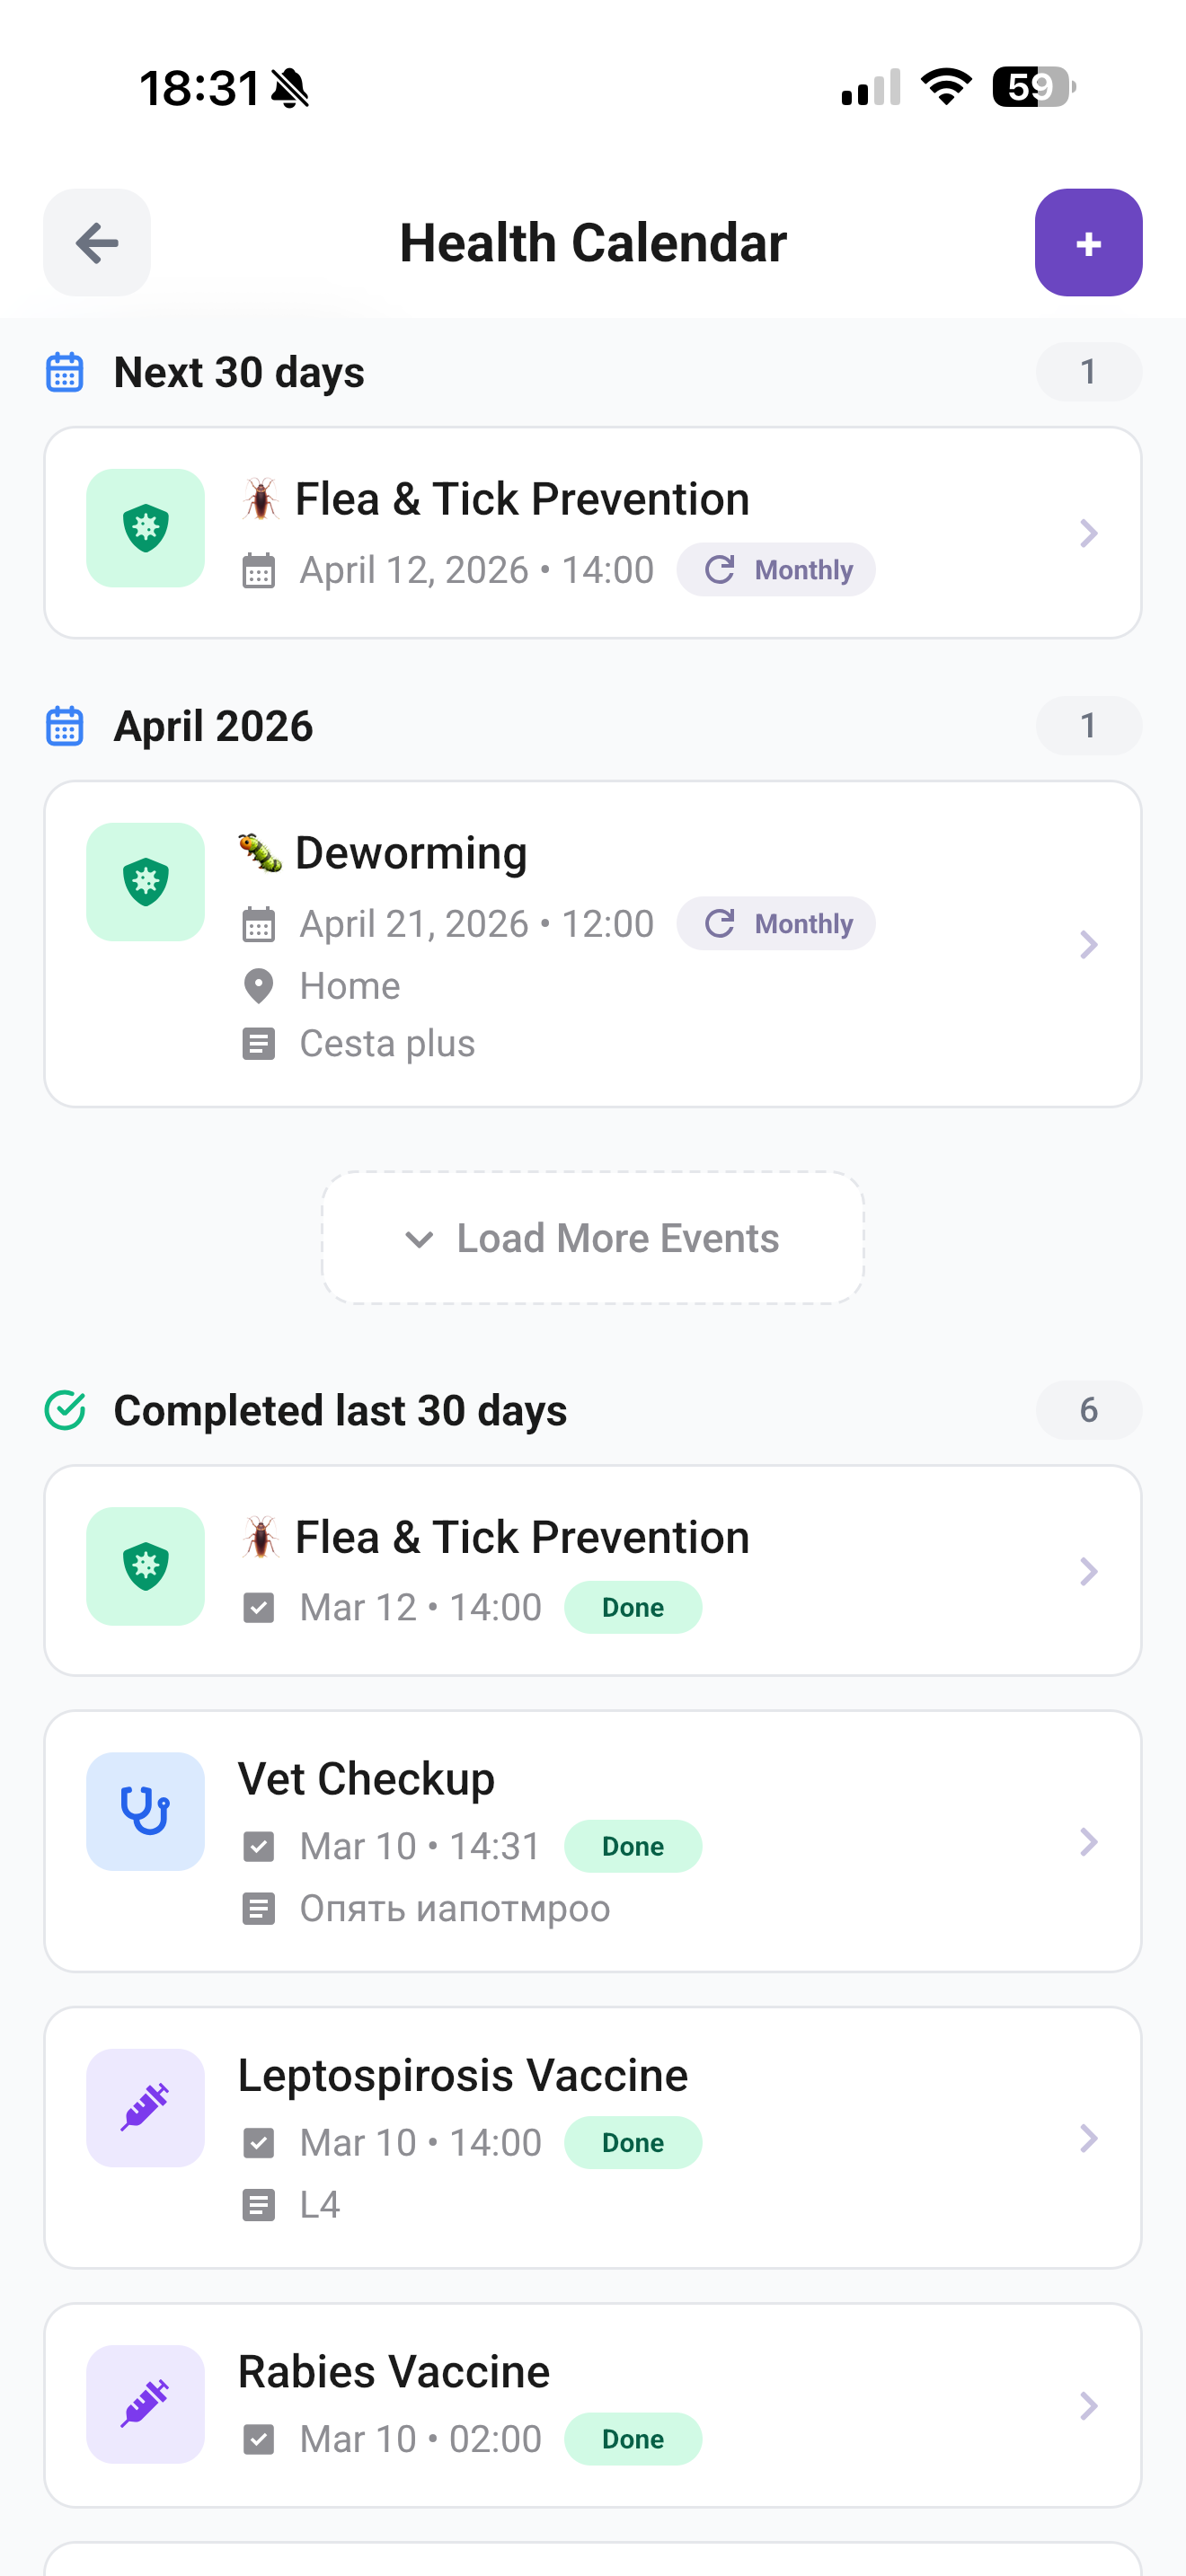This screenshot has width=1186, height=2576.
Task: Tap the Load More Events button
Action: point(592,1237)
